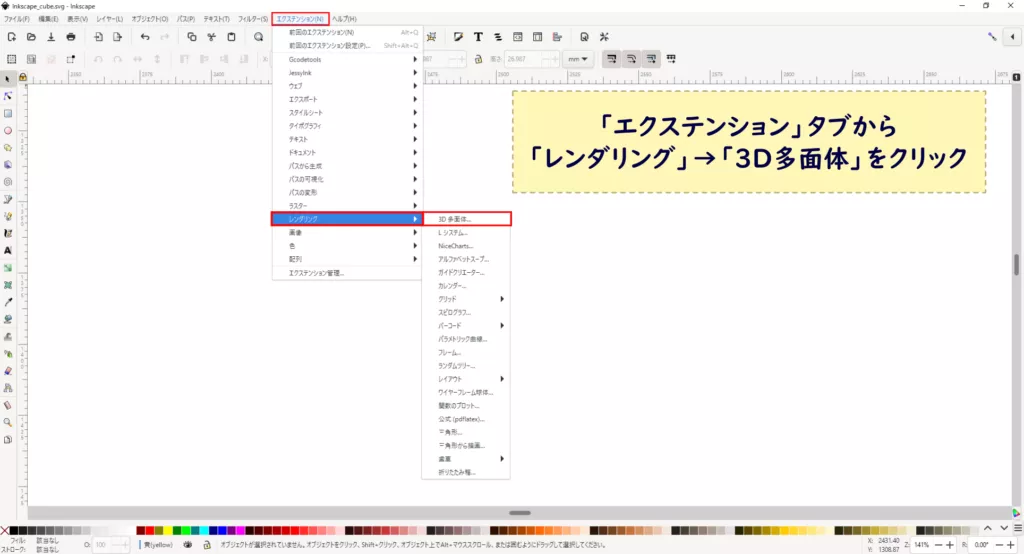Toggle the first stroke-scaling affect button

(x=611, y=59)
